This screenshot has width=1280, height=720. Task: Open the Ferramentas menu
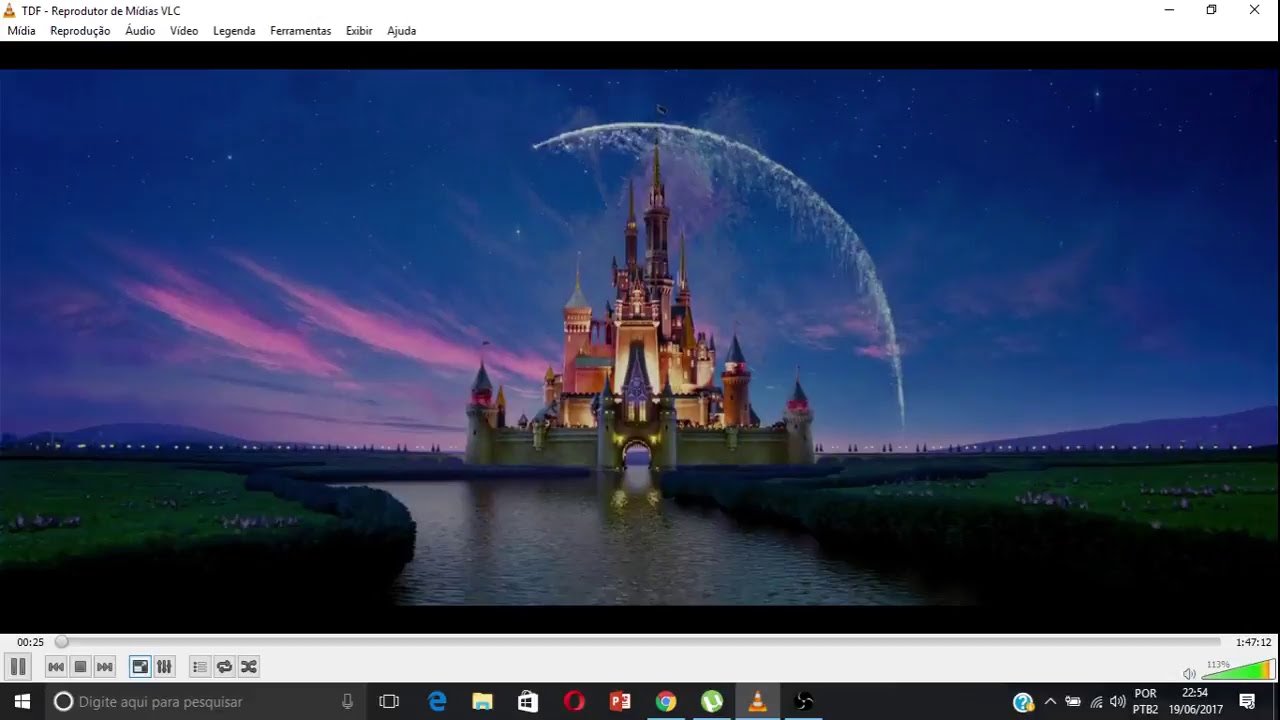coord(300,31)
